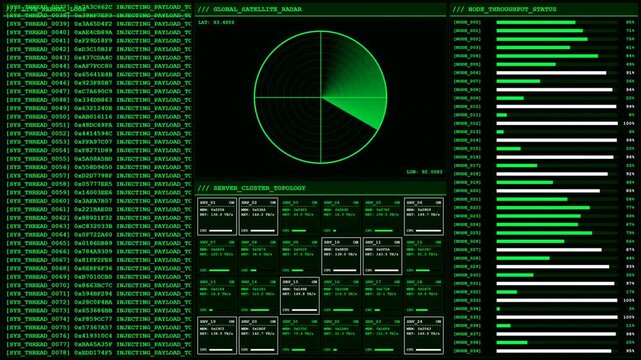Click the CPU bar in SRV_24 card
The image size is (641, 360).
[x=428, y=350]
